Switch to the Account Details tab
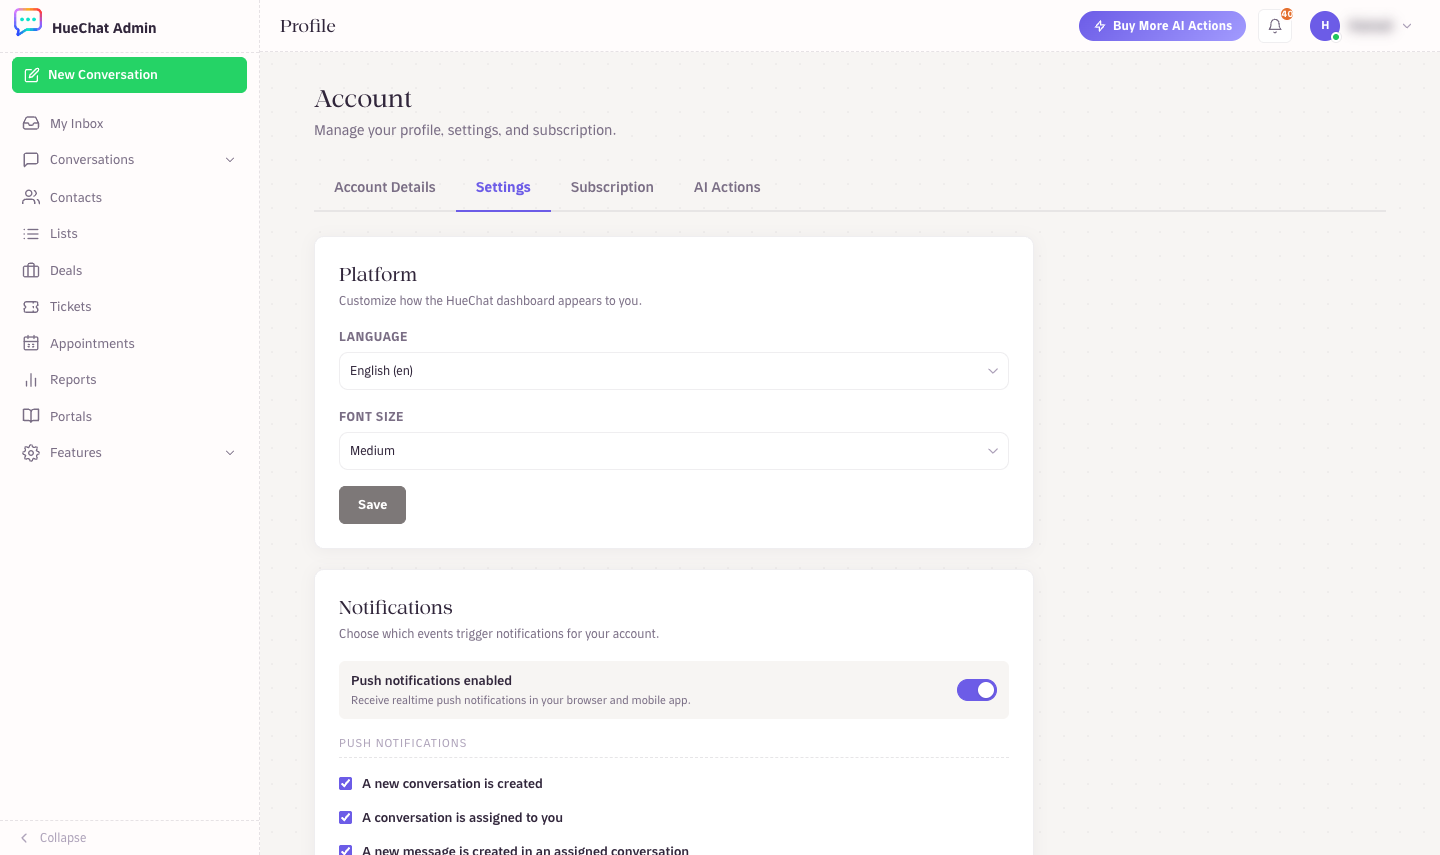1440x855 pixels. coord(385,187)
